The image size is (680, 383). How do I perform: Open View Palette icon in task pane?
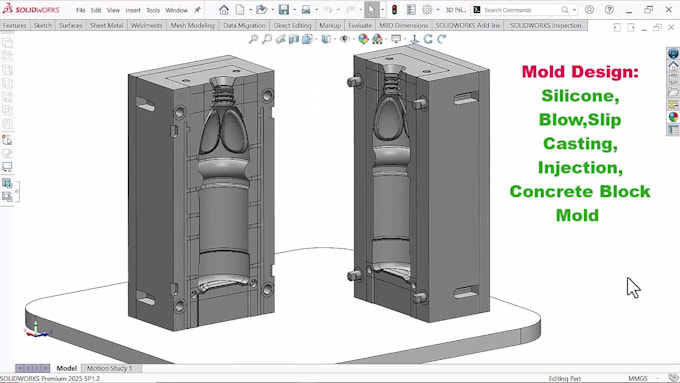coord(673,104)
